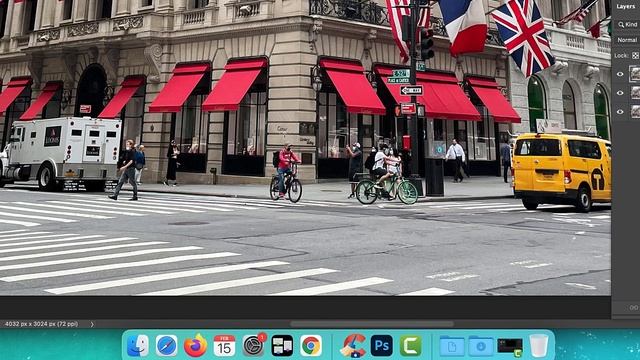Open the Trash in the Dock
This screenshot has width=640, height=360.
pos(539,345)
